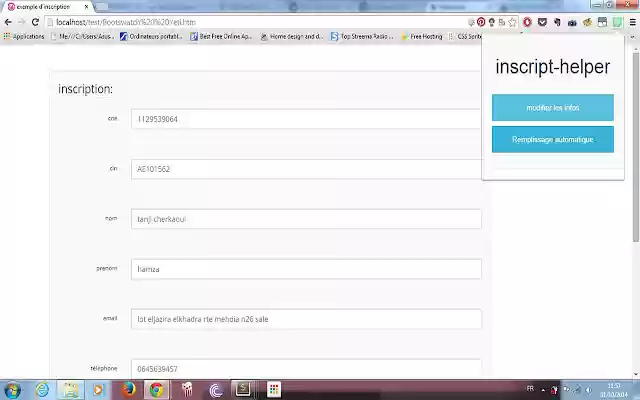Click the browser forward arrow
The height and width of the screenshot is (400, 640).
[x=21, y=22]
